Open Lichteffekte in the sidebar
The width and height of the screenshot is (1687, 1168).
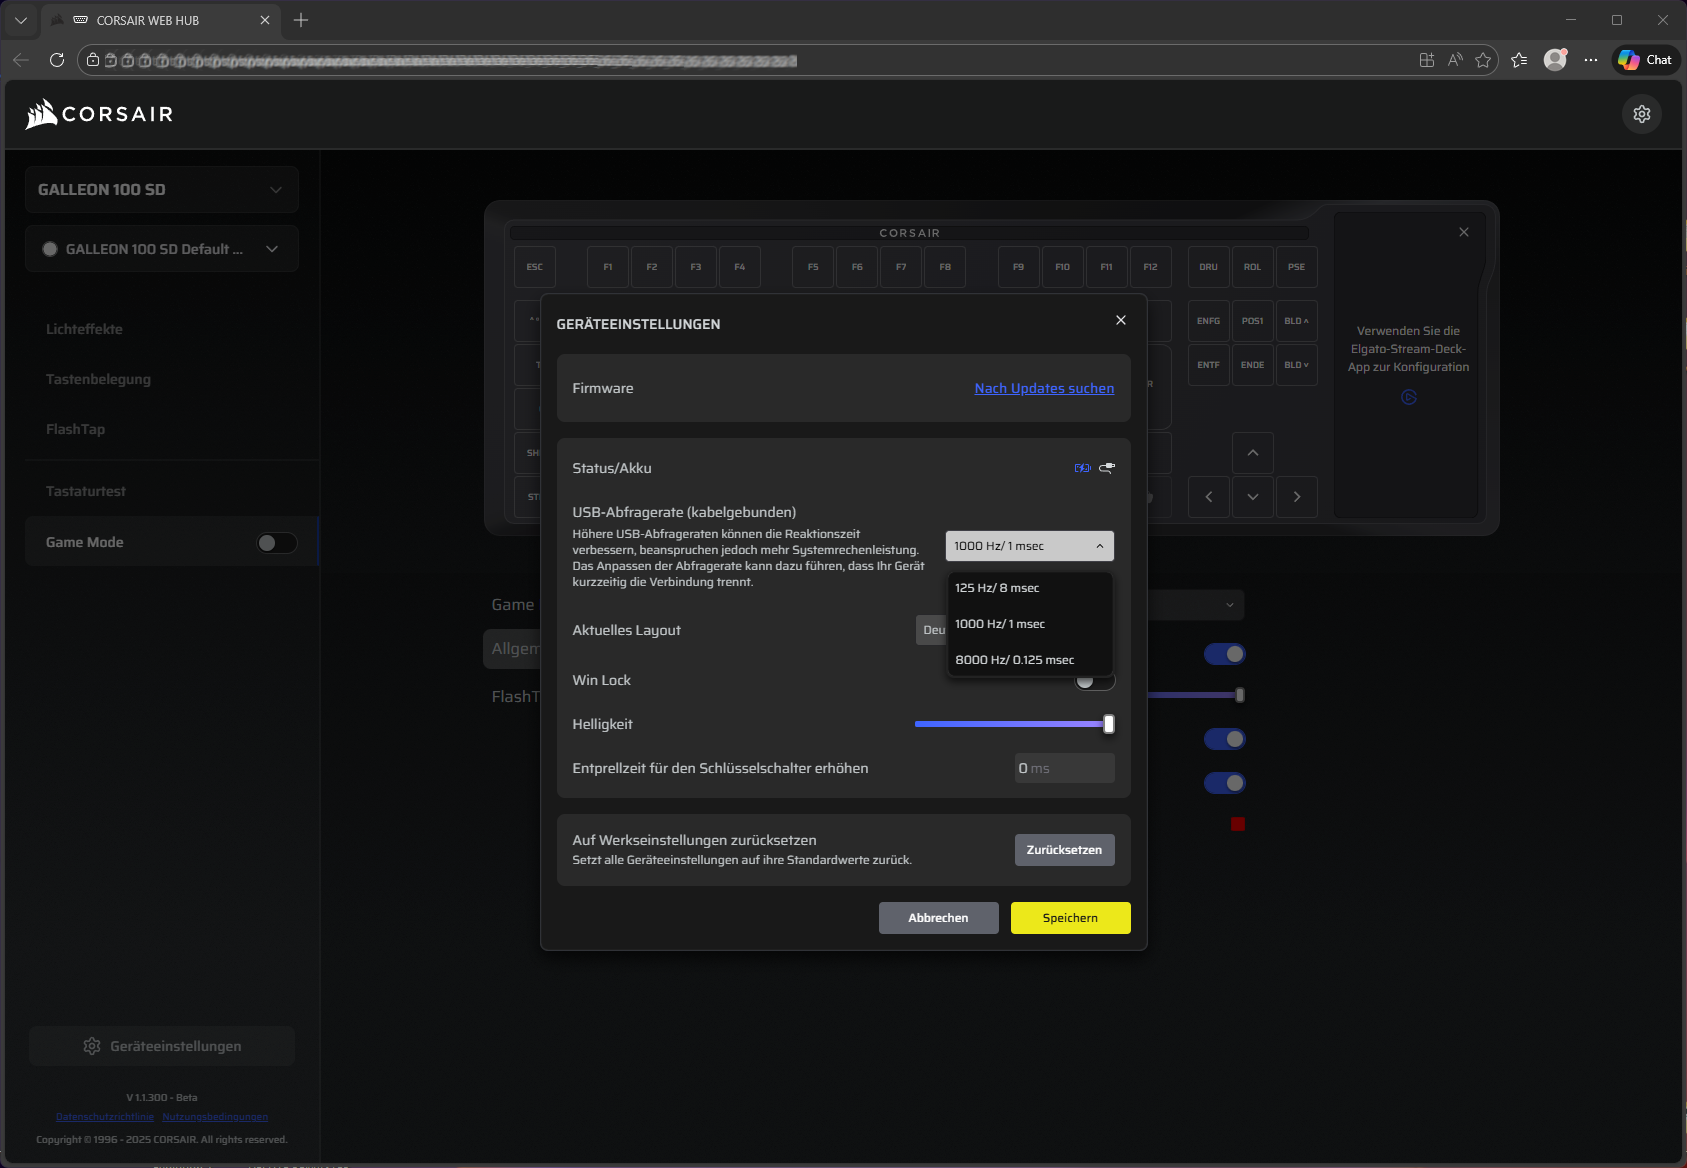click(x=84, y=329)
